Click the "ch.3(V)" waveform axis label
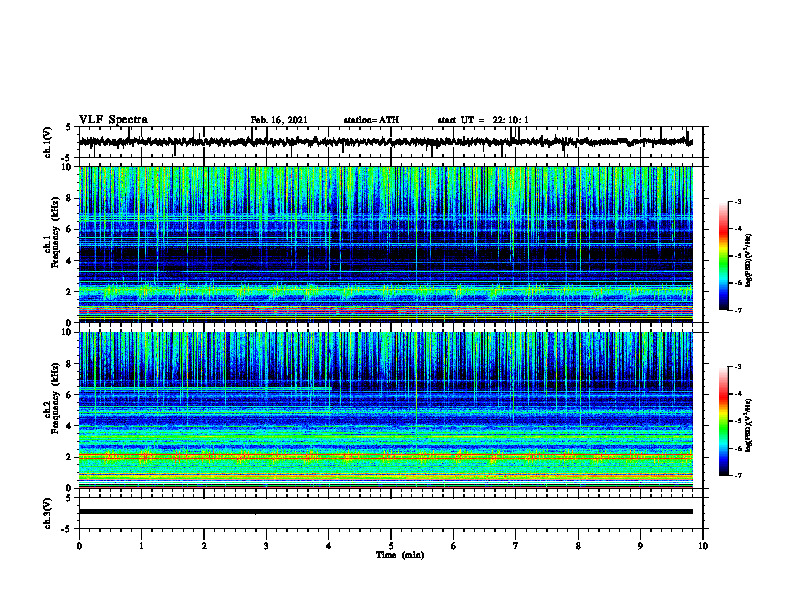Viewport: 792px width, 612px height. pos(48,513)
